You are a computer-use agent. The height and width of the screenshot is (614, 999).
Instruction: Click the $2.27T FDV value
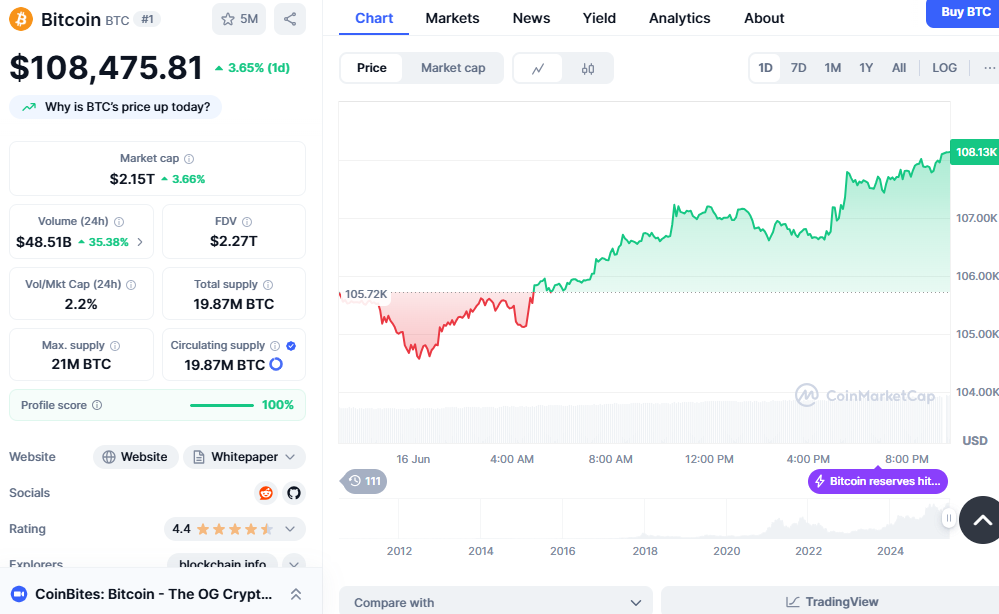(x=234, y=241)
